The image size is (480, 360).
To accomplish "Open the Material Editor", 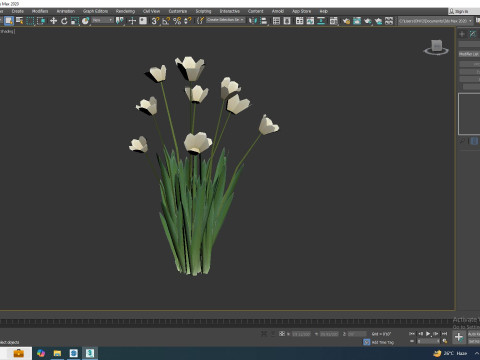I will tap(333, 21).
